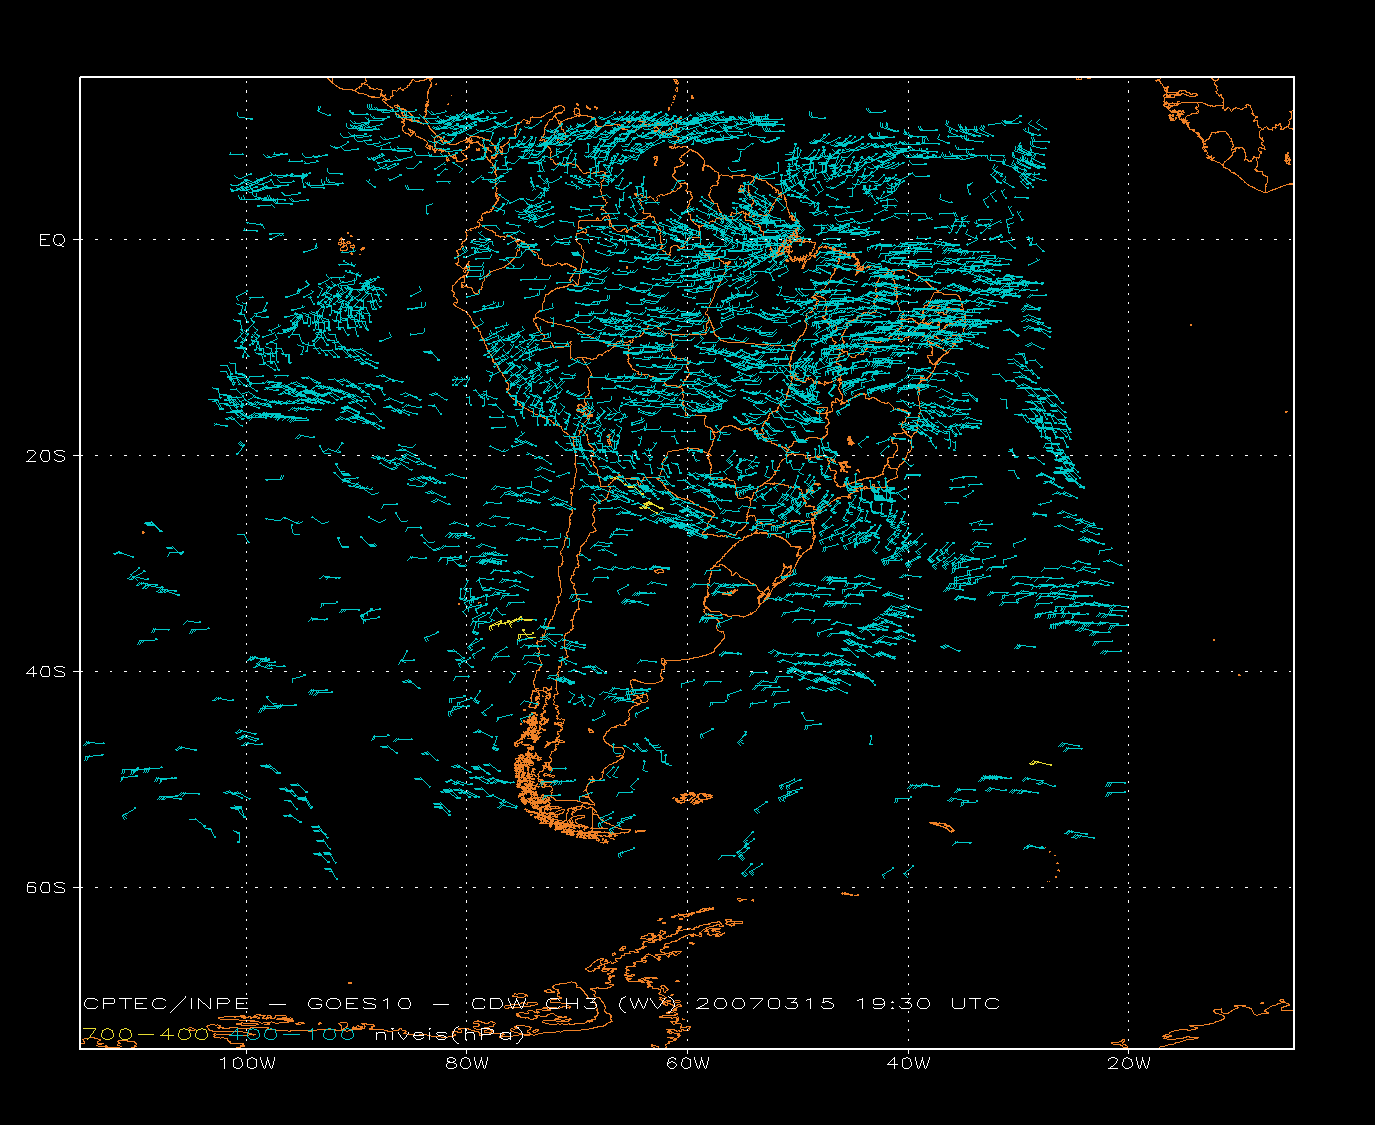Click the 100W longitude label
The width and height of the screenshot is (1375, 1125).
[247, 1063]
